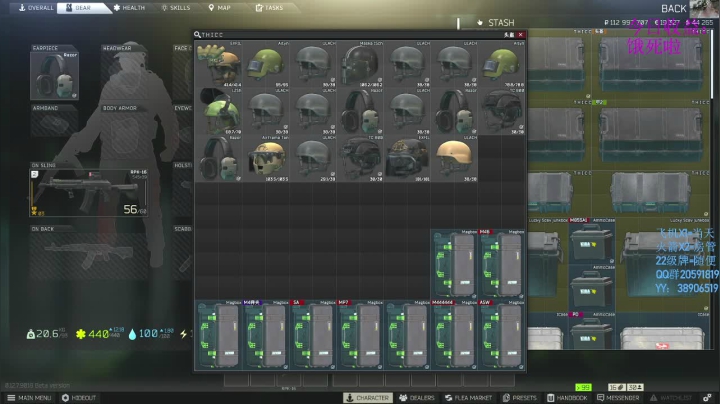The width and height of the screenshot is (720, 404).
Task: Switch to the OVERALL tab
Action: pos(36,8)
